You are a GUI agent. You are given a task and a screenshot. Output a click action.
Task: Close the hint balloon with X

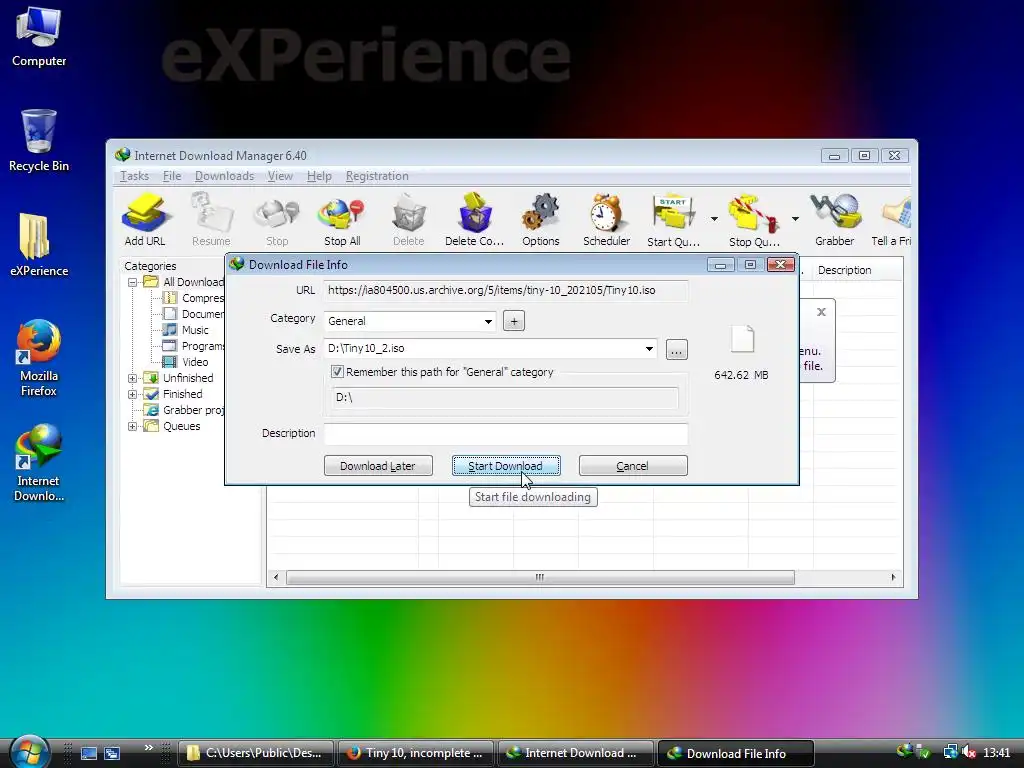[821, 312]
